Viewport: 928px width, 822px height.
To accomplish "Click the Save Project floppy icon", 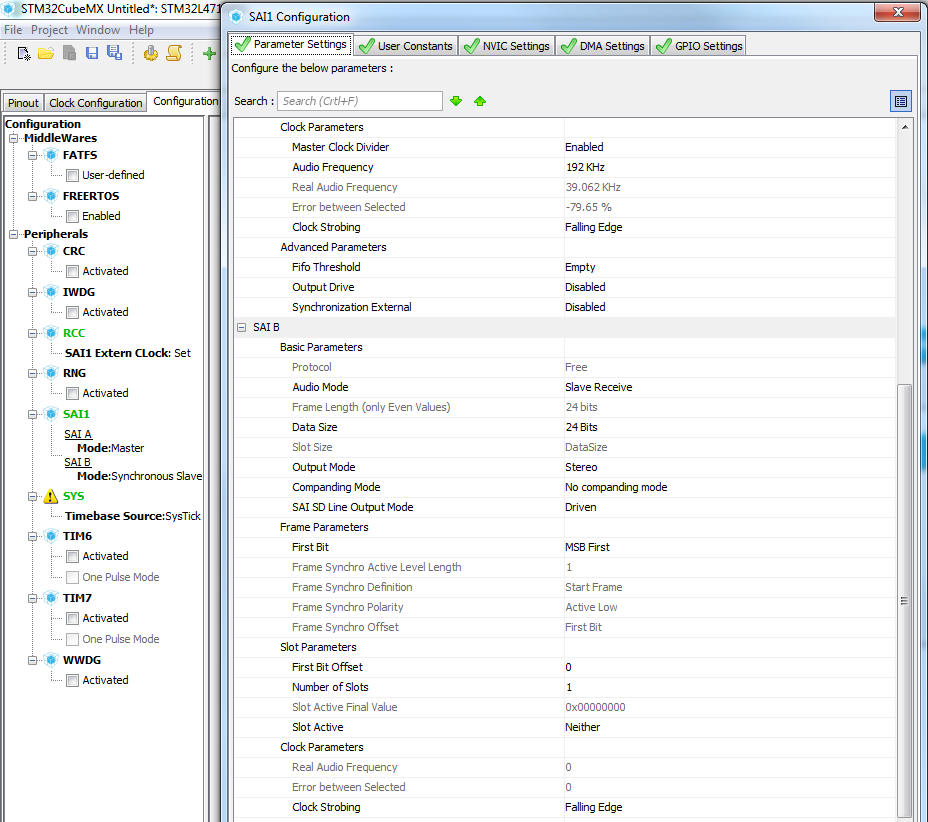I will pyautogui.click(x=92, y=53).
